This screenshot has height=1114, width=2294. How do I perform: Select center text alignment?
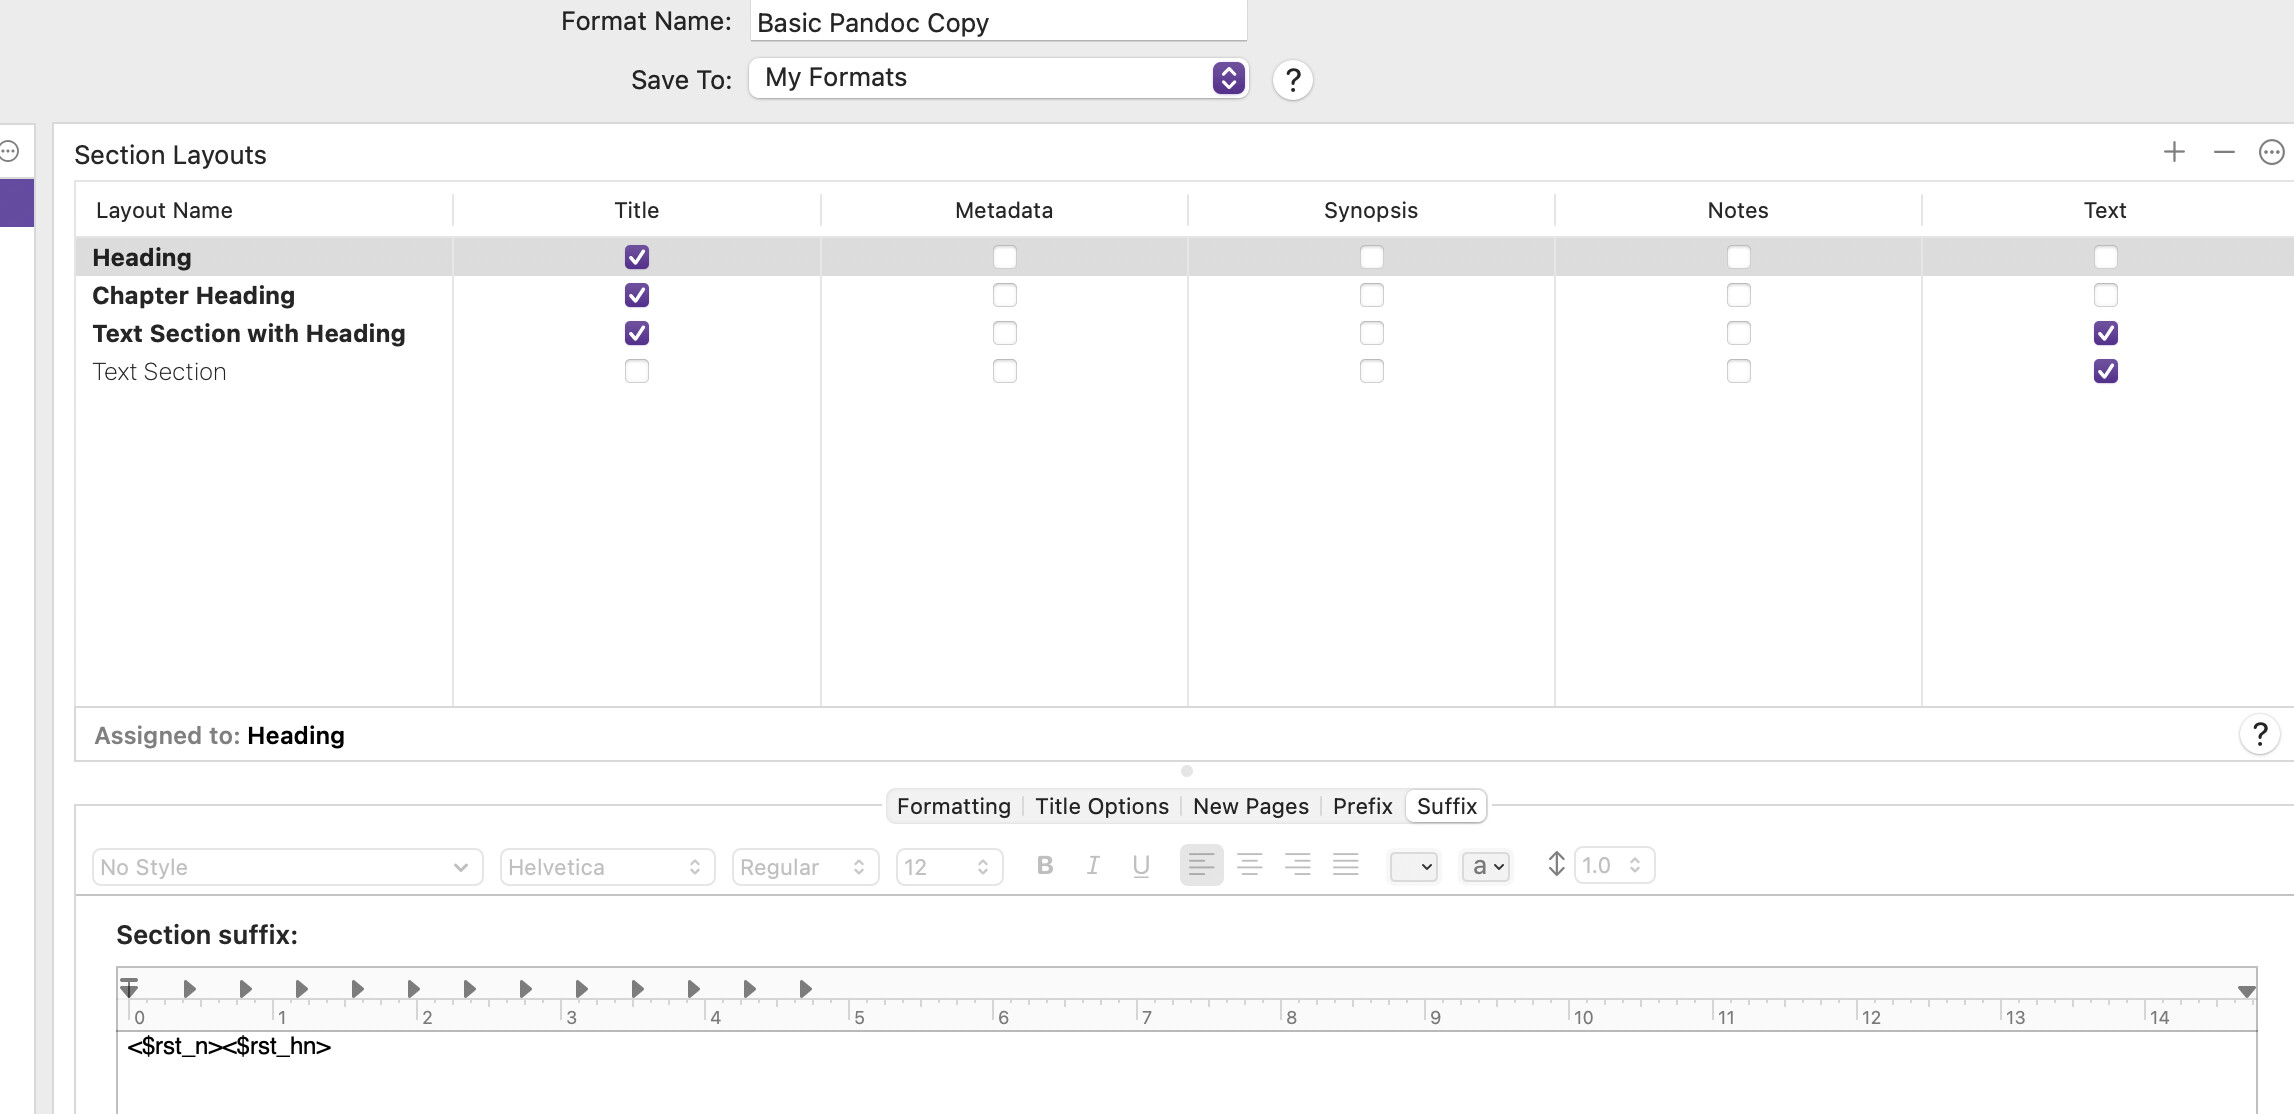[1249, 866]
